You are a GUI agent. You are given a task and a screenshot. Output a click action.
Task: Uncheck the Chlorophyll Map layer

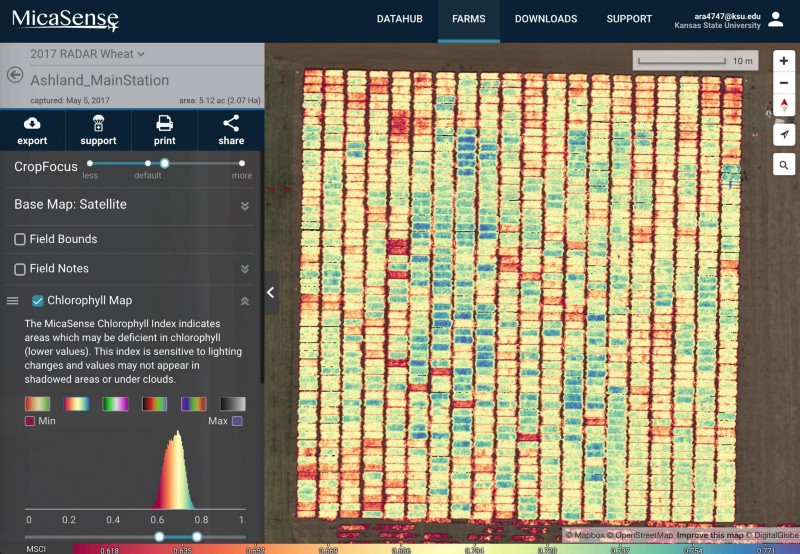38,300
